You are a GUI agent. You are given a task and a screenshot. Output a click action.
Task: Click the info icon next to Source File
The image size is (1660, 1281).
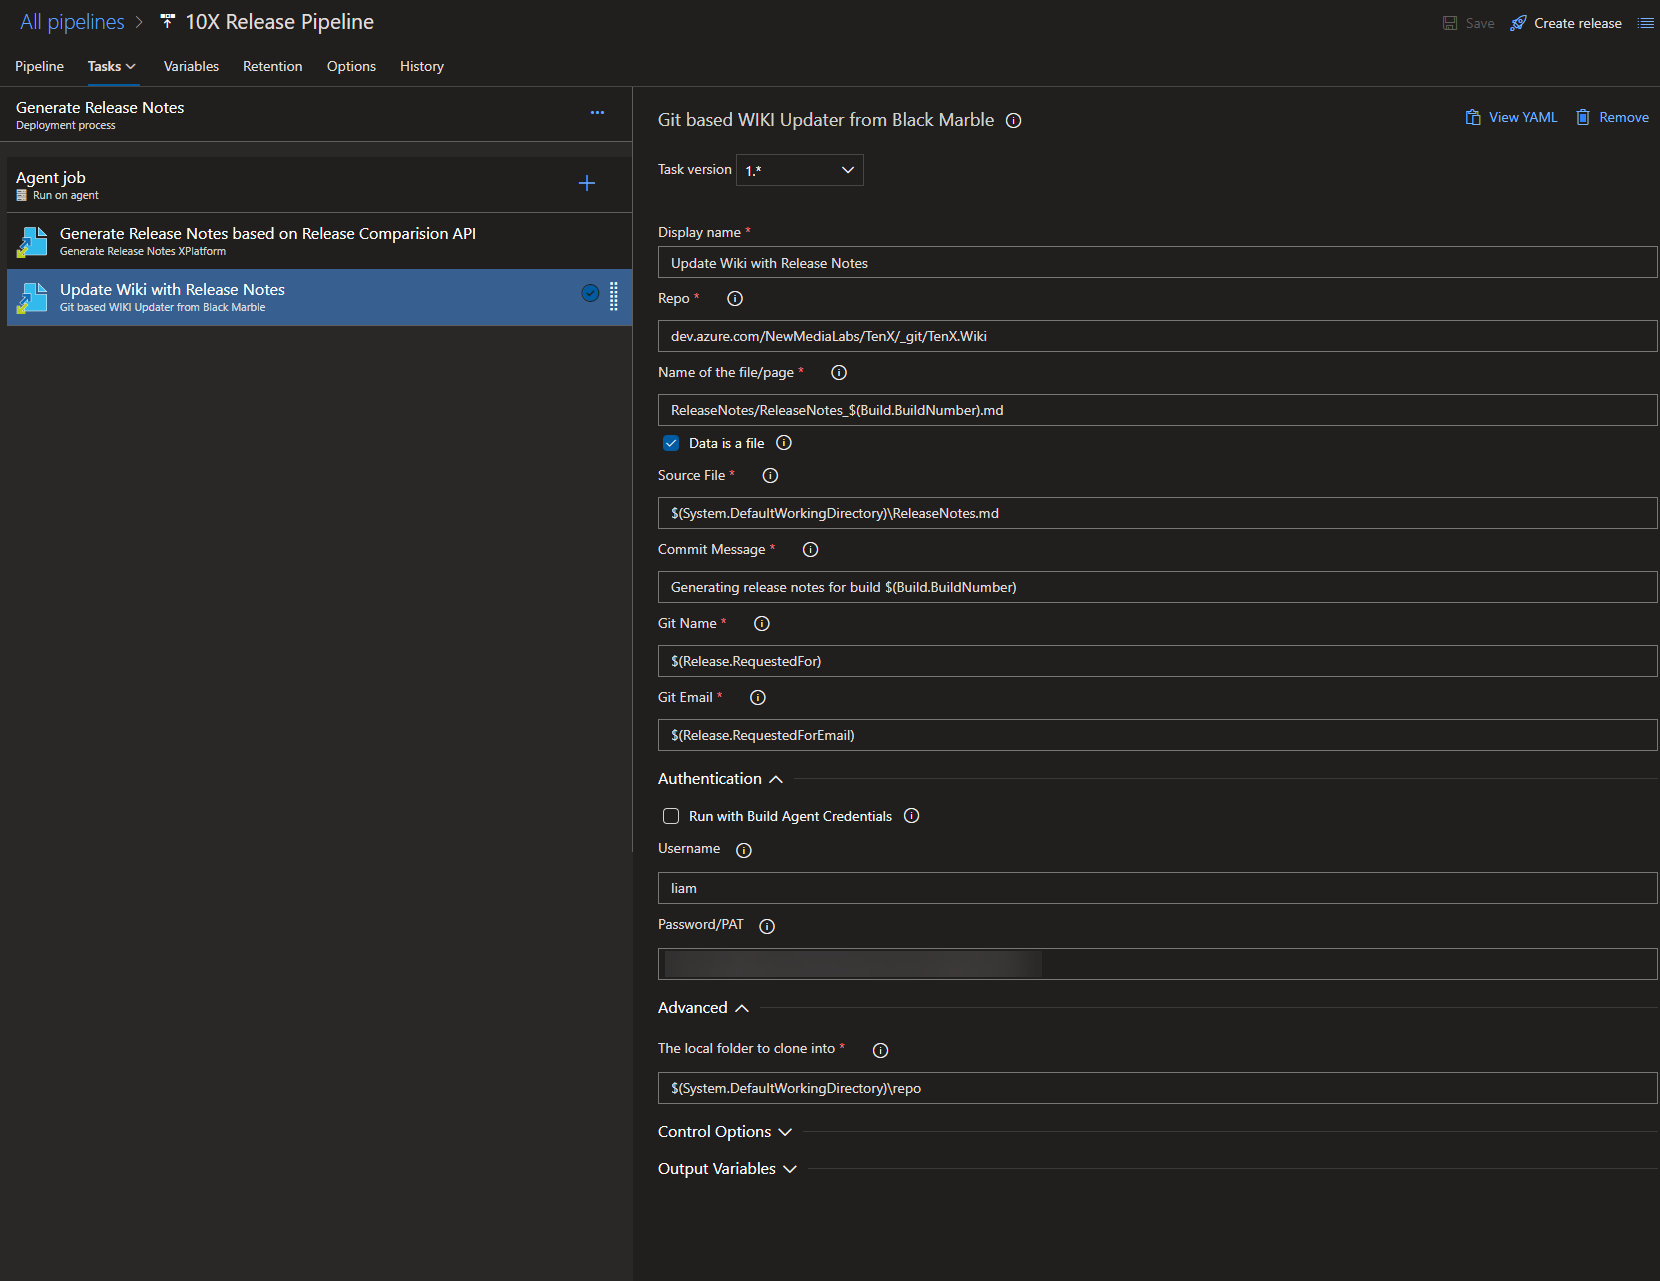pyautogui.click(x=770, y=476)
